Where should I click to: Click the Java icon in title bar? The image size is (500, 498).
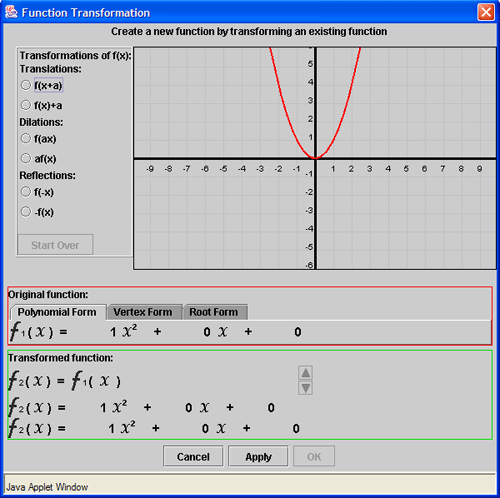(11, 12)
